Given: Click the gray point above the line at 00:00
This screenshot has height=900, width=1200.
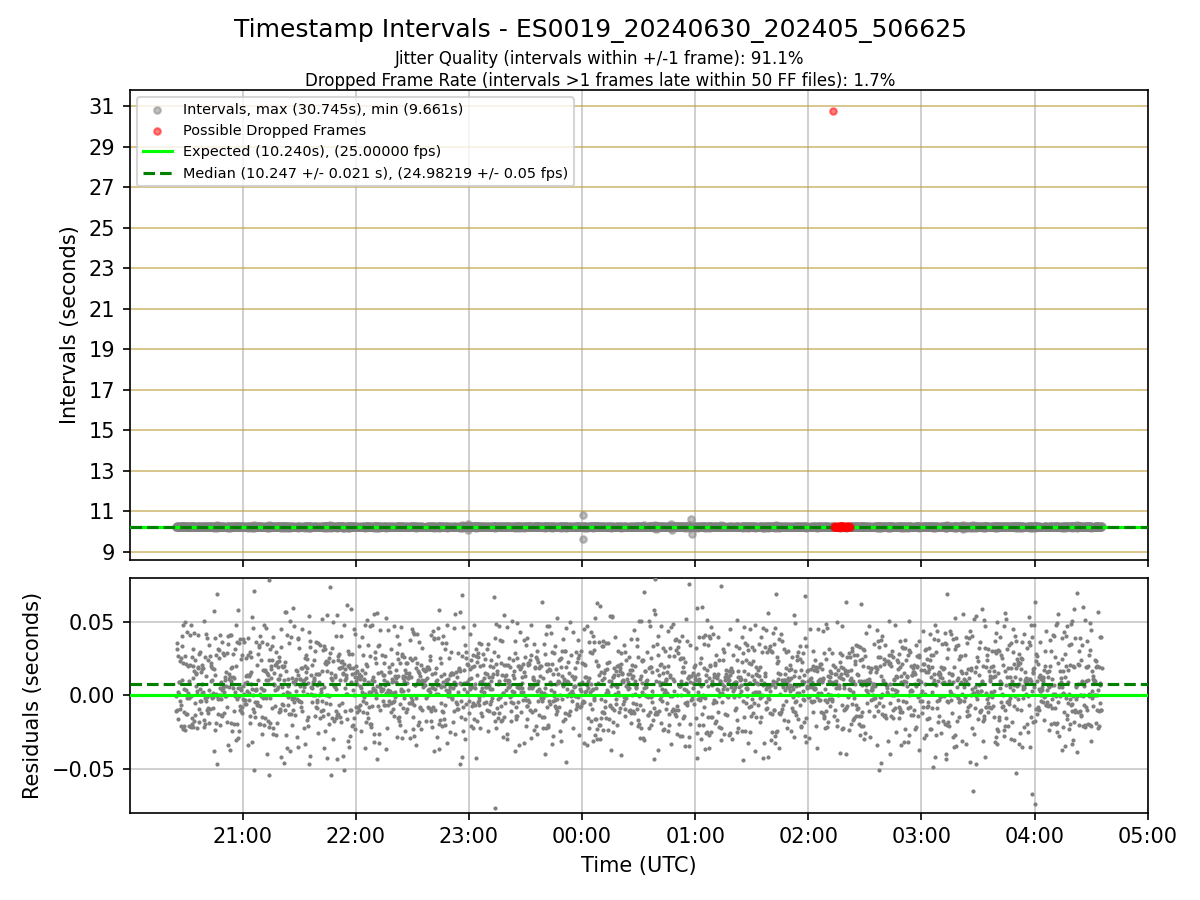Looking at the screenshot, I should coord(583,515).
